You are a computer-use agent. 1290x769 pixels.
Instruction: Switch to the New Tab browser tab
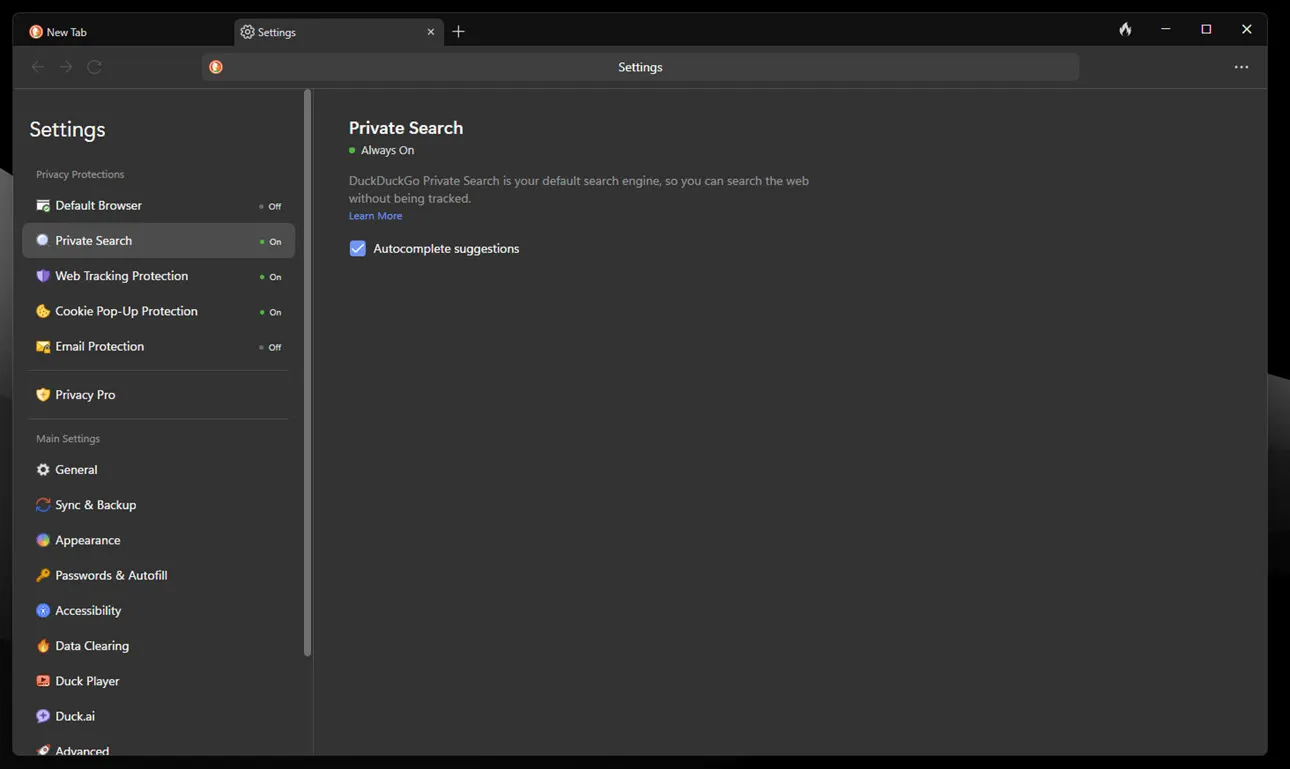click(65, 31)
